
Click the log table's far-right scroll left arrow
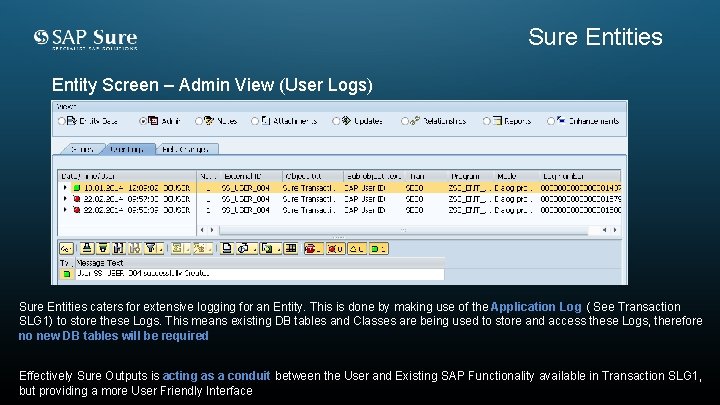click(x=604, y=230)
